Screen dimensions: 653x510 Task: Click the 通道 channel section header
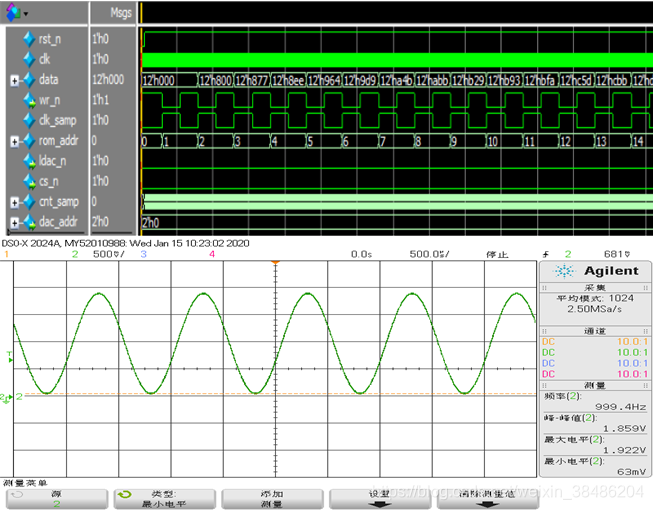pos(595,331)
